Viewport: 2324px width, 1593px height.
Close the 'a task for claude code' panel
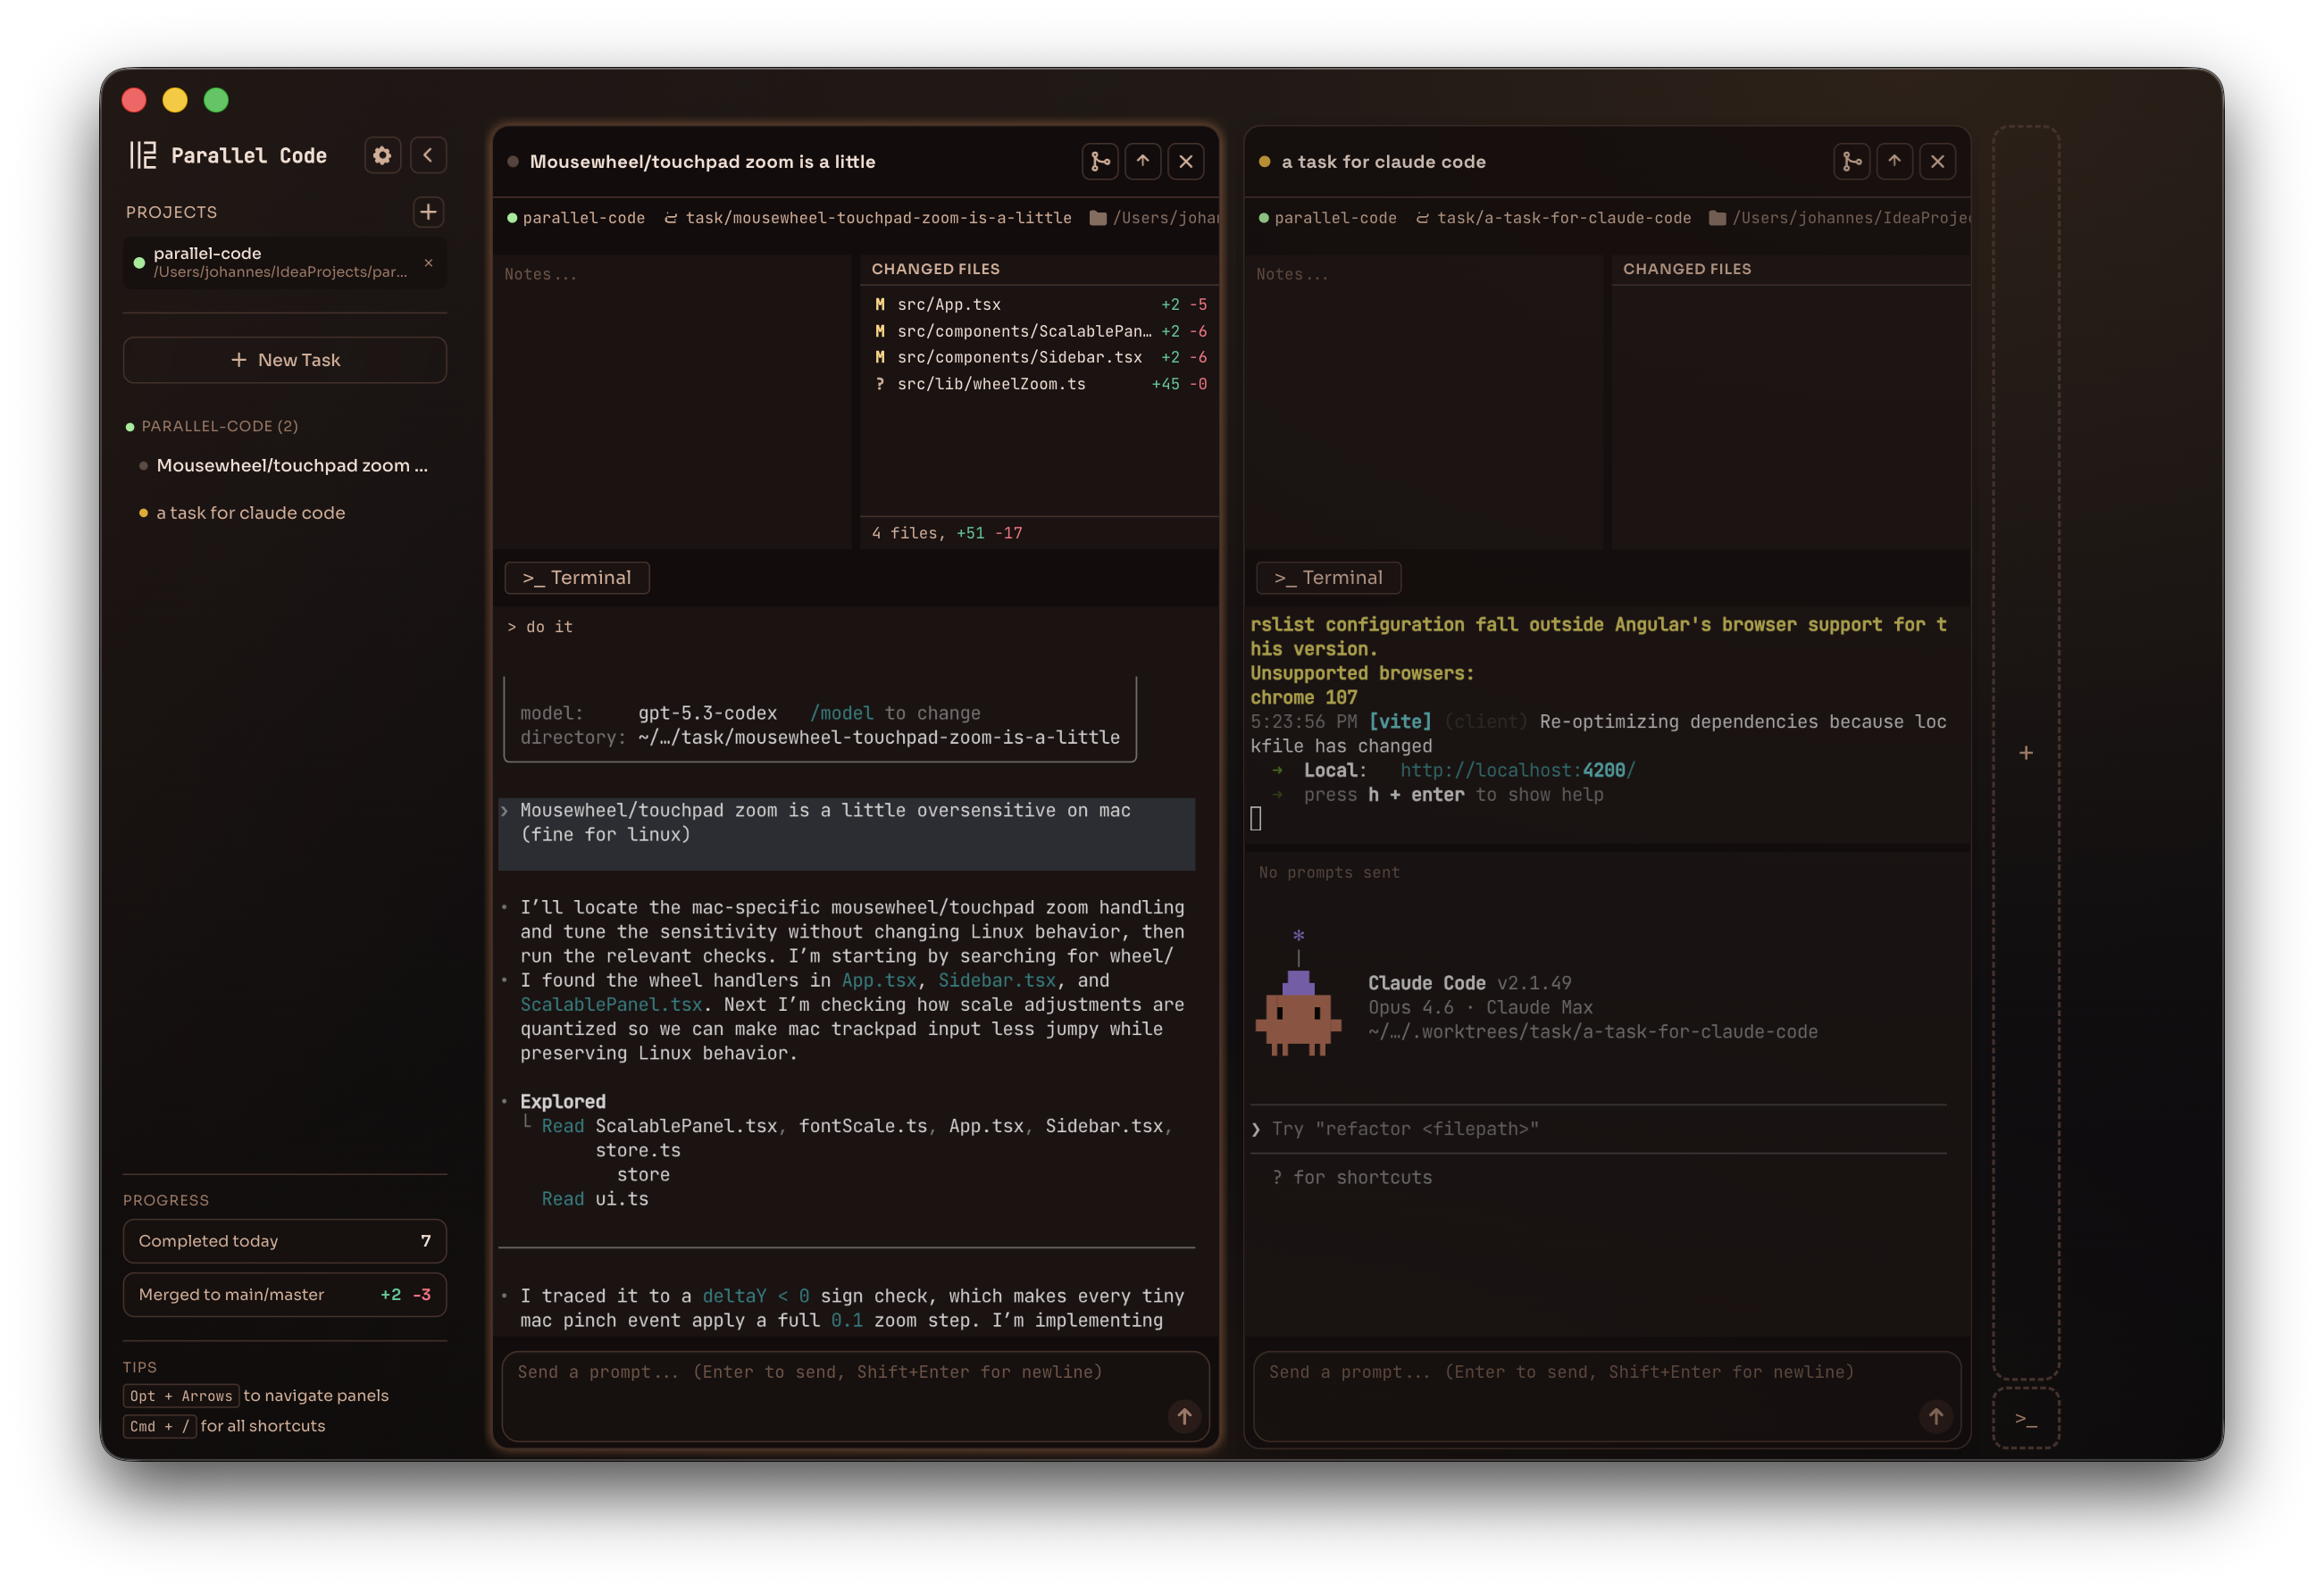[x=1938, y=162]
